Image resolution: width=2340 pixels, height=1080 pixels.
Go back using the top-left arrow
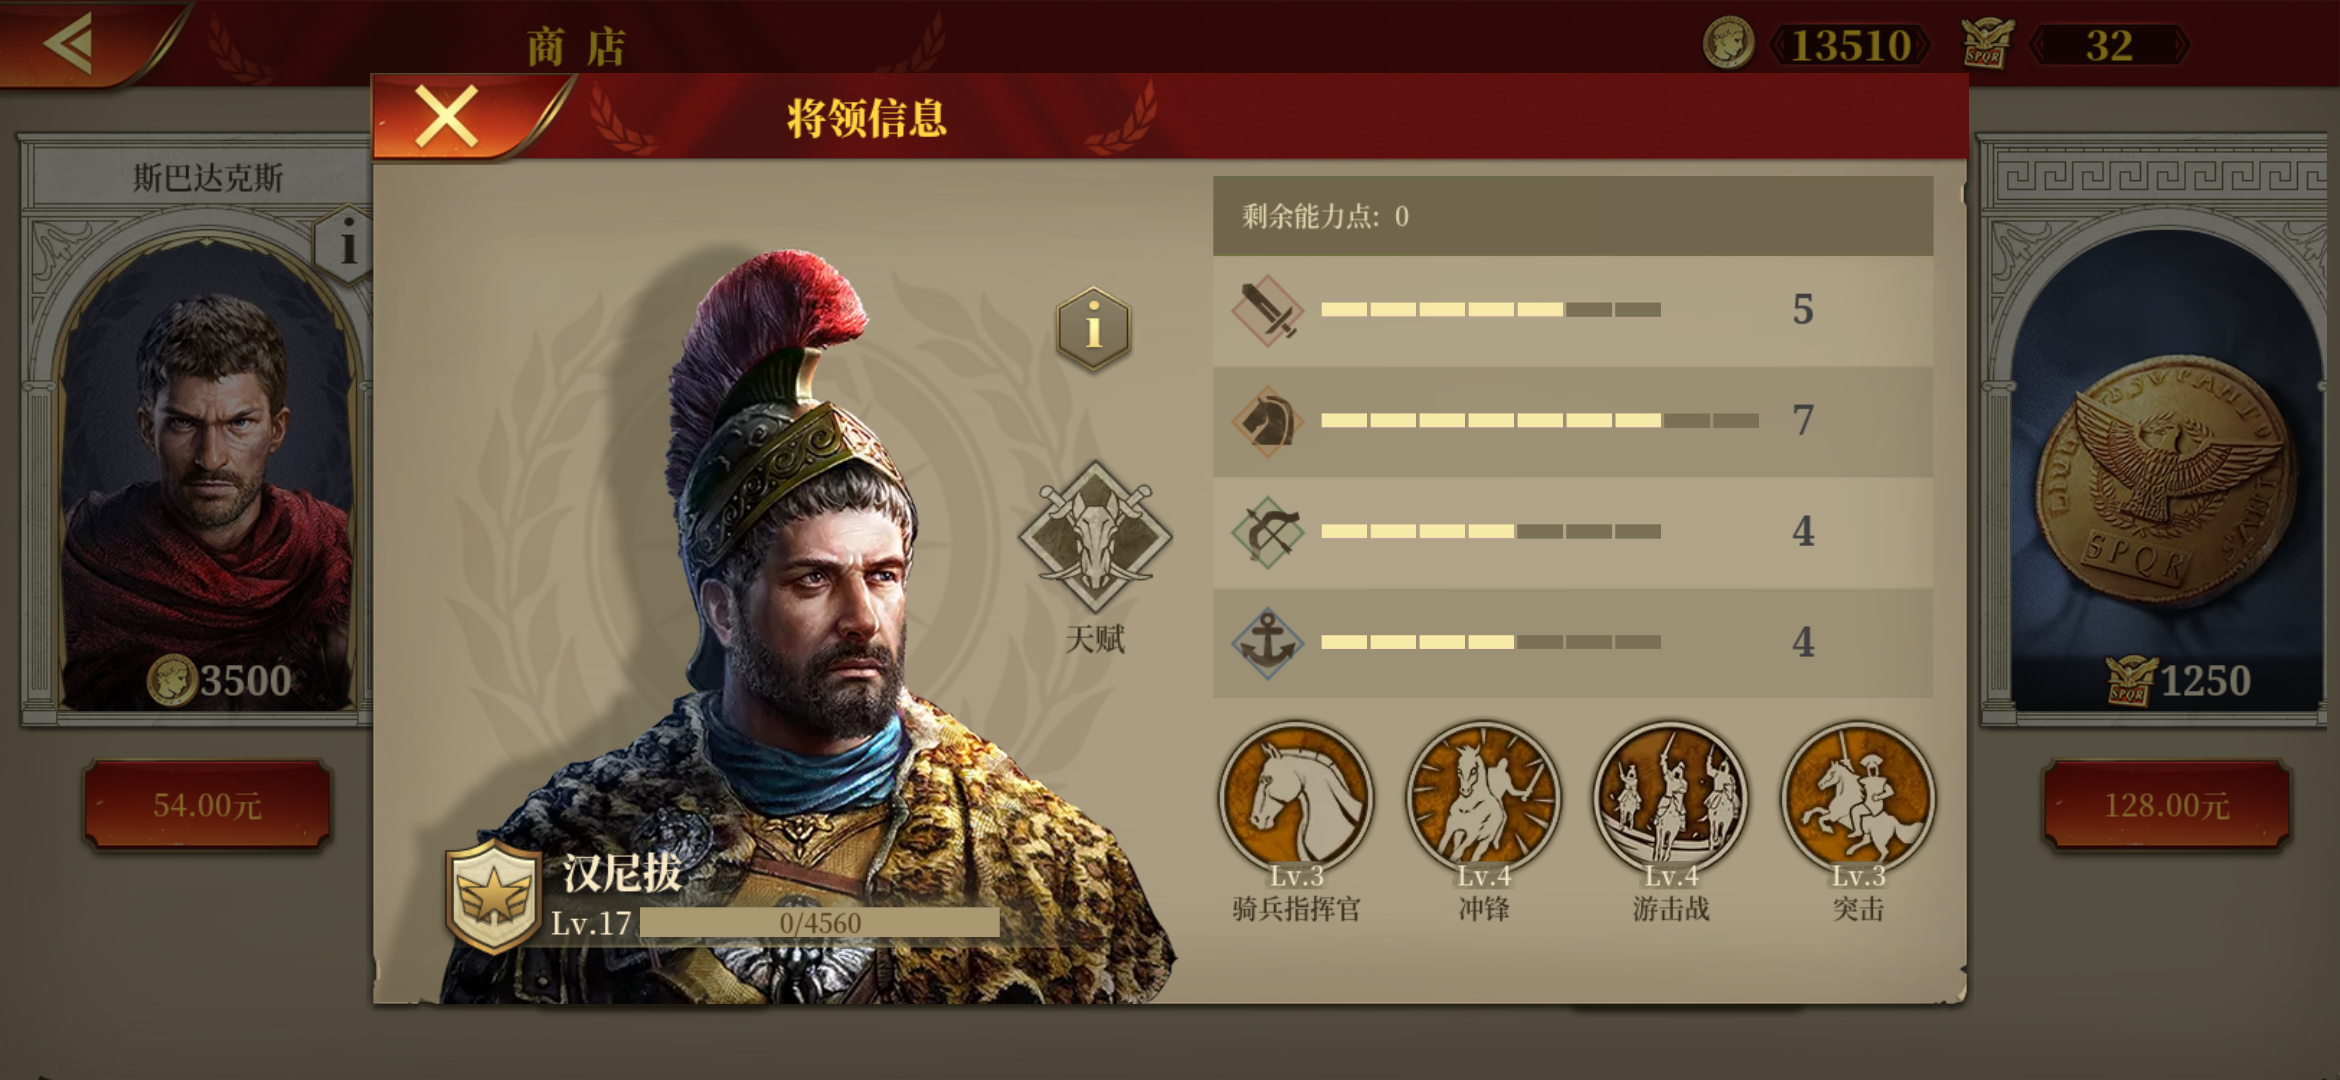pyautogui.click(x=70, y=42)
